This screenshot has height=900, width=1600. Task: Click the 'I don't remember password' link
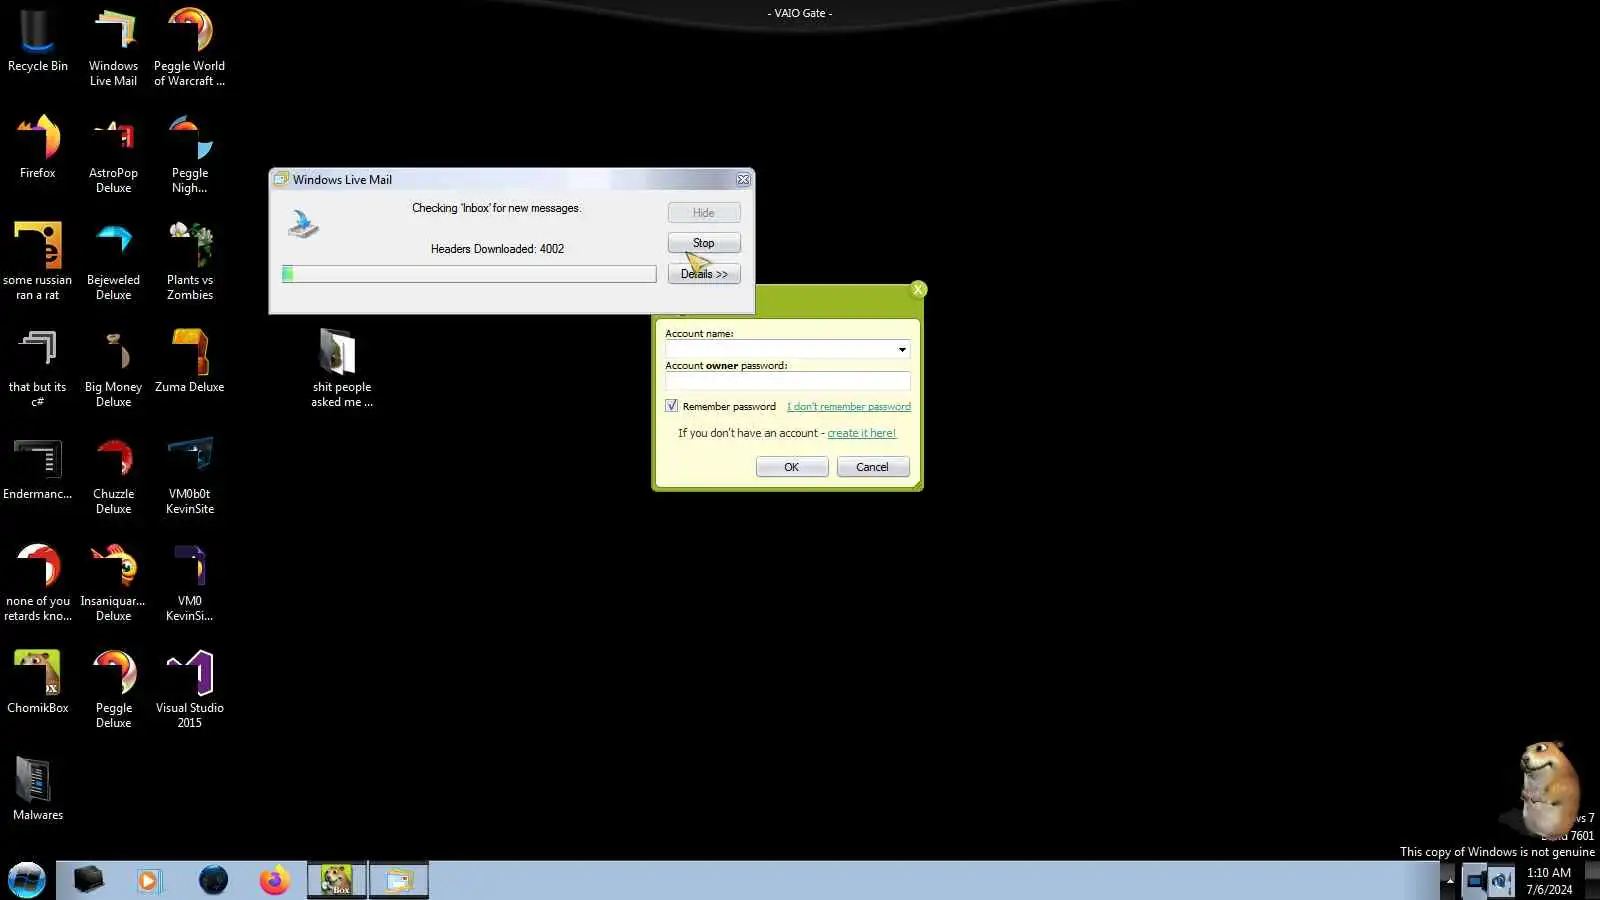(x=849, y=407)
